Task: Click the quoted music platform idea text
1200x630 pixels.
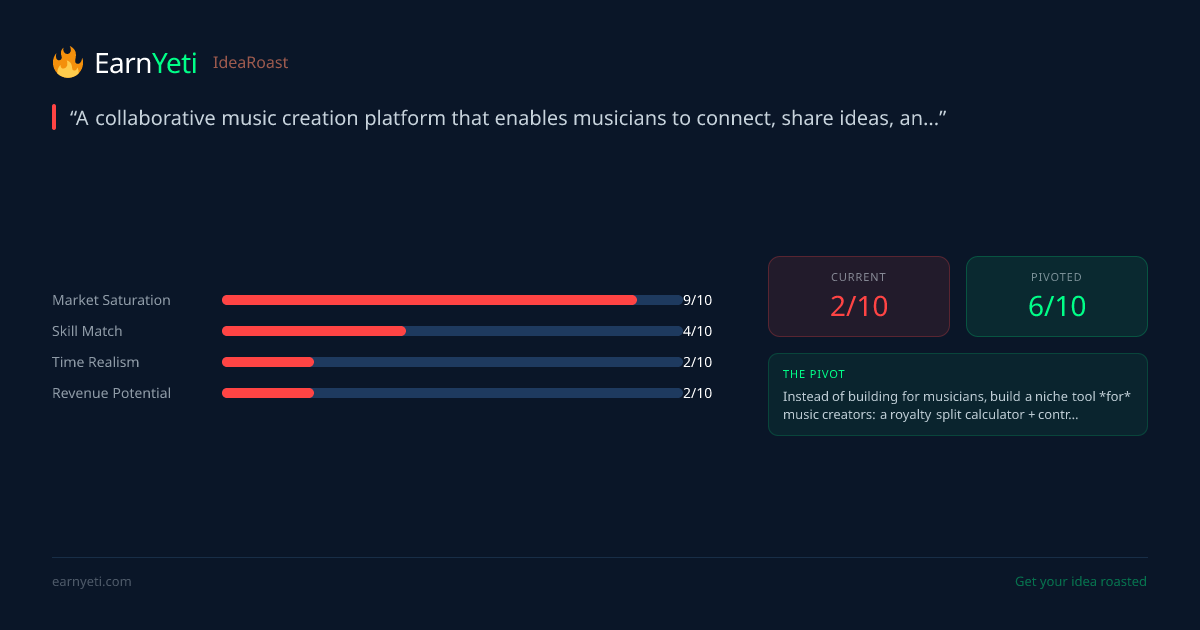Action: [x=508, y=118]
